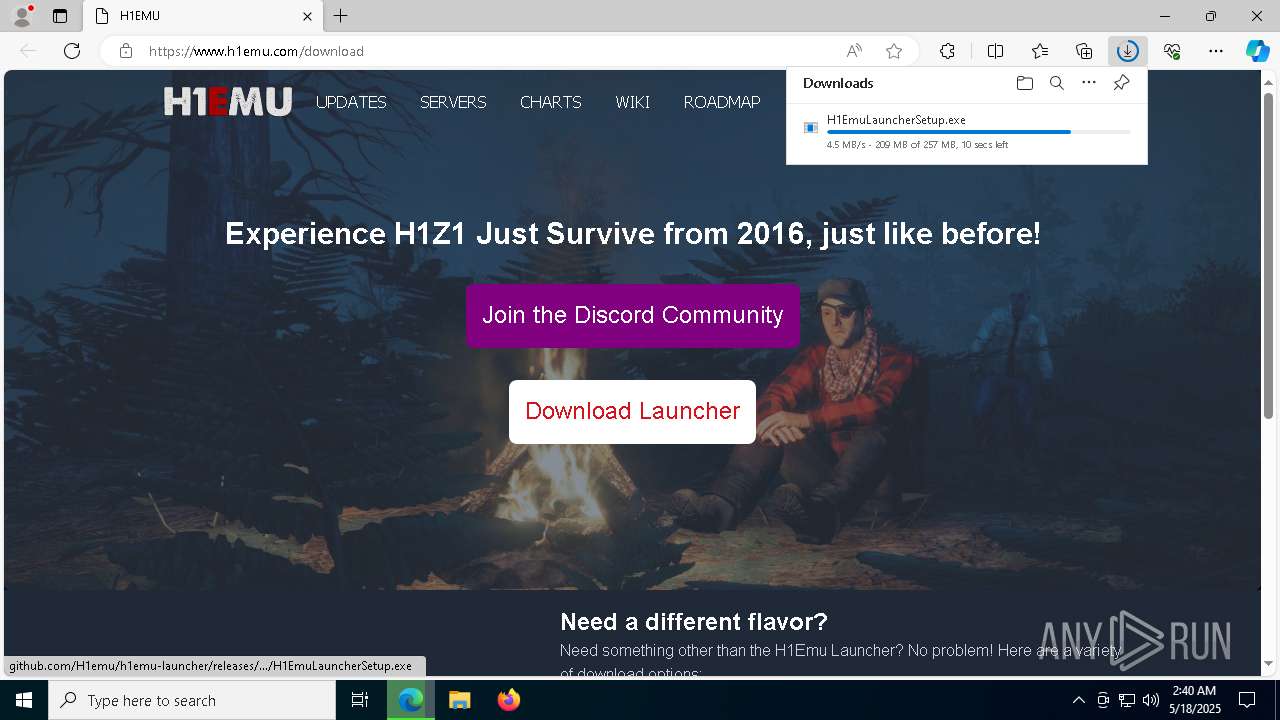Open the taskbar clock and date
This screenshot has height=720, width=1280.
pos(1194,700)
